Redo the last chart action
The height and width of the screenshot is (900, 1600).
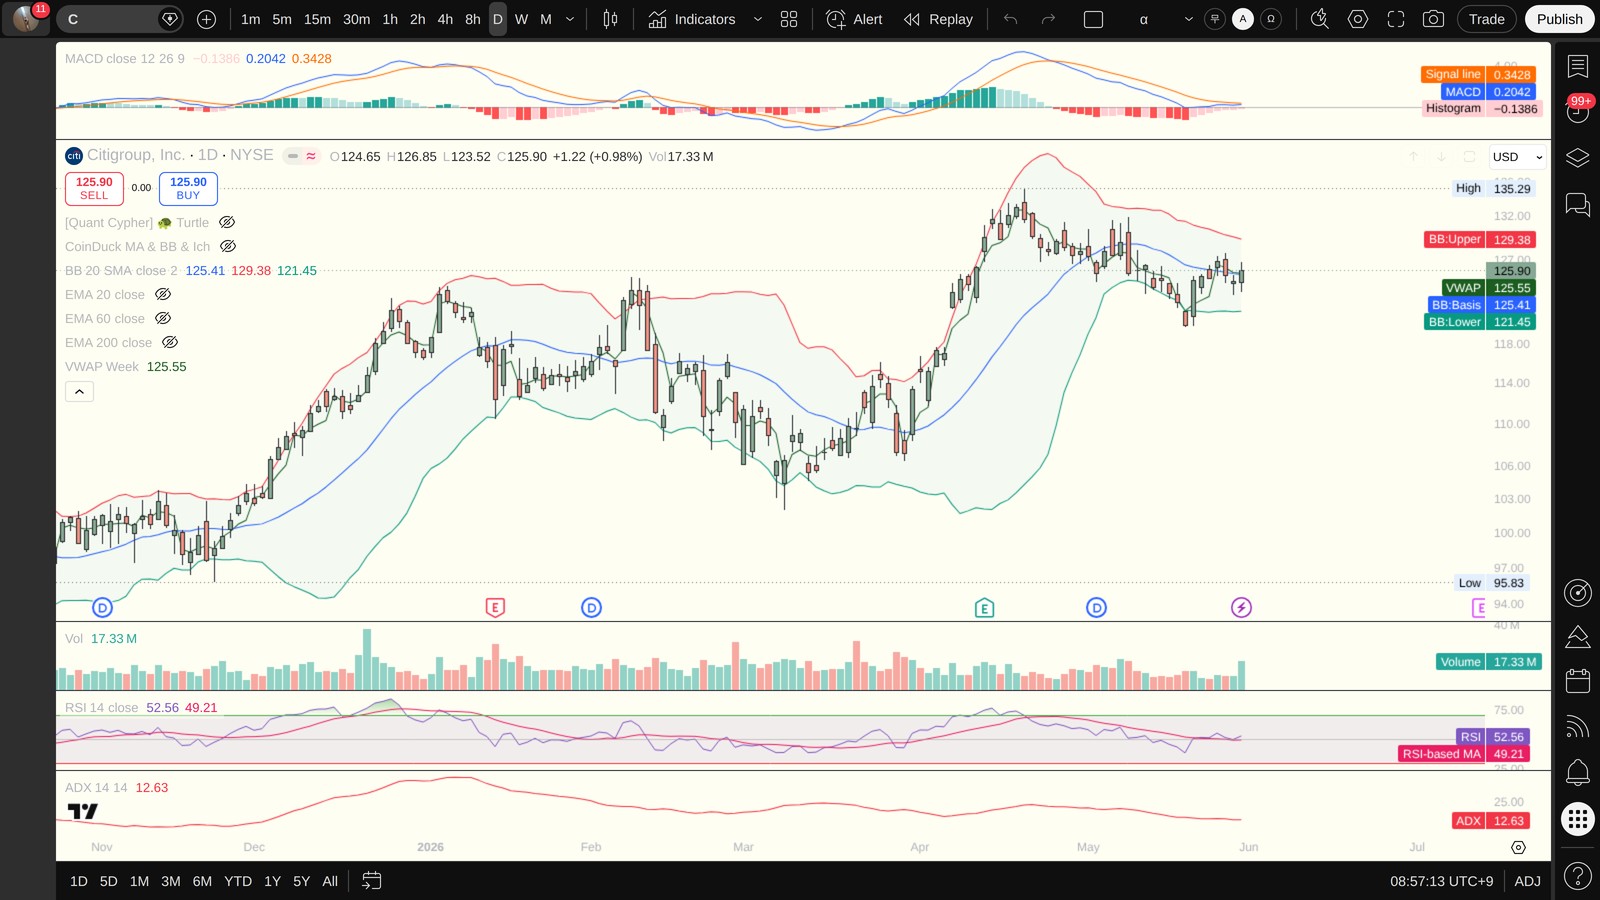1048,19
